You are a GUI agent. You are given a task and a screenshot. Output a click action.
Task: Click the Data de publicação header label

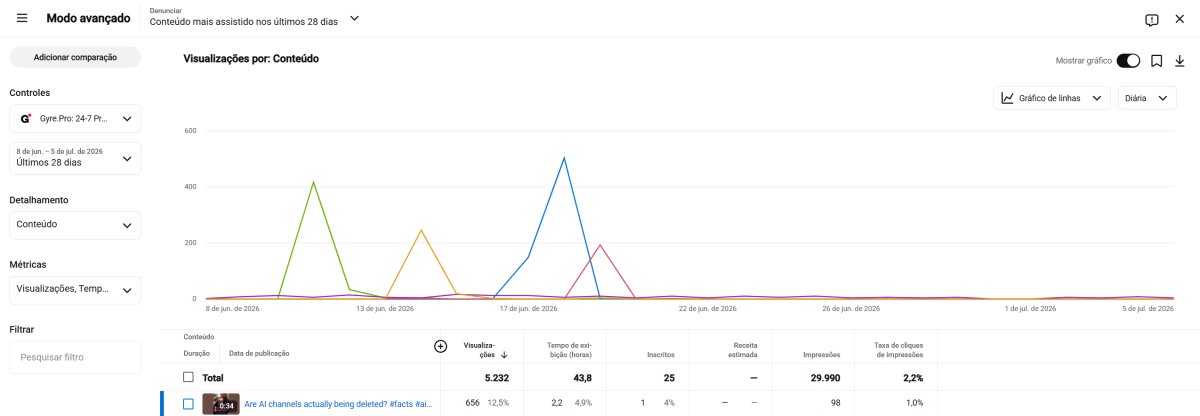tap(259, 354)
